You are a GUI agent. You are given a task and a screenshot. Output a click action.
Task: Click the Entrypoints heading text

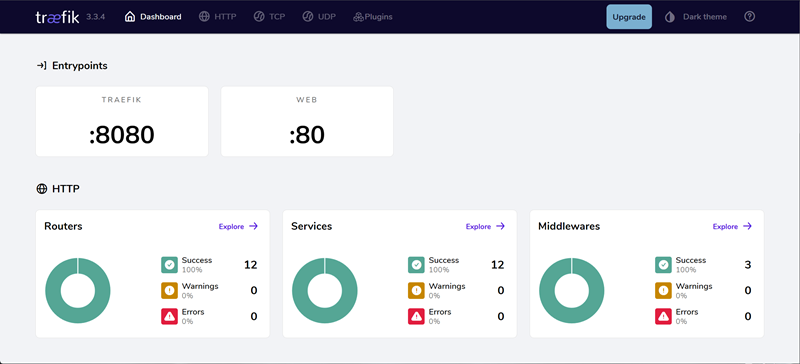click(80, 65)
